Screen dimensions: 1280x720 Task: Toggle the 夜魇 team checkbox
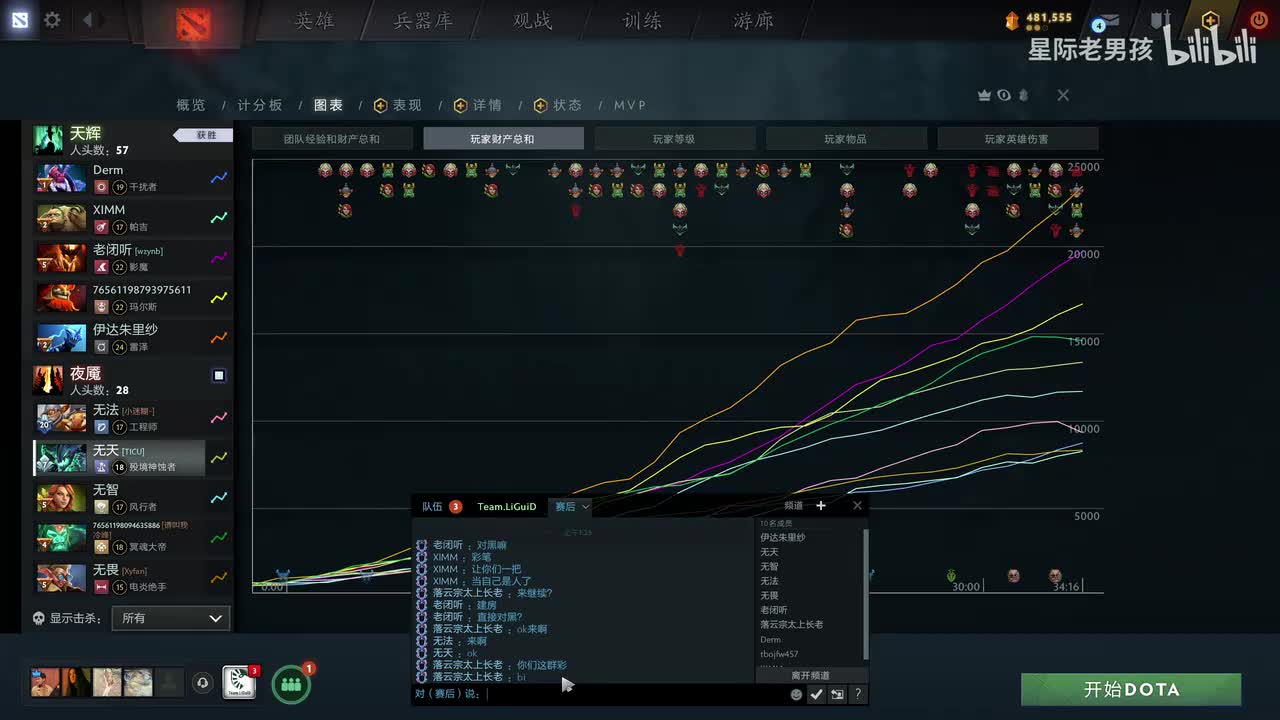(219, 376)
